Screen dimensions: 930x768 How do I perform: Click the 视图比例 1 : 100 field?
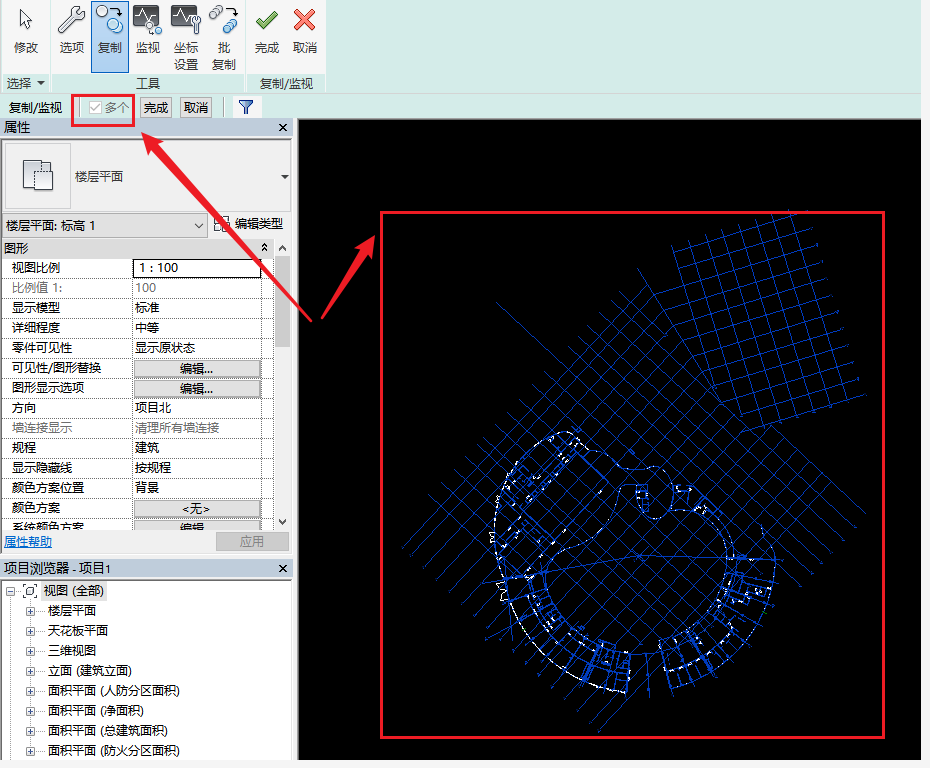(197, 268)
